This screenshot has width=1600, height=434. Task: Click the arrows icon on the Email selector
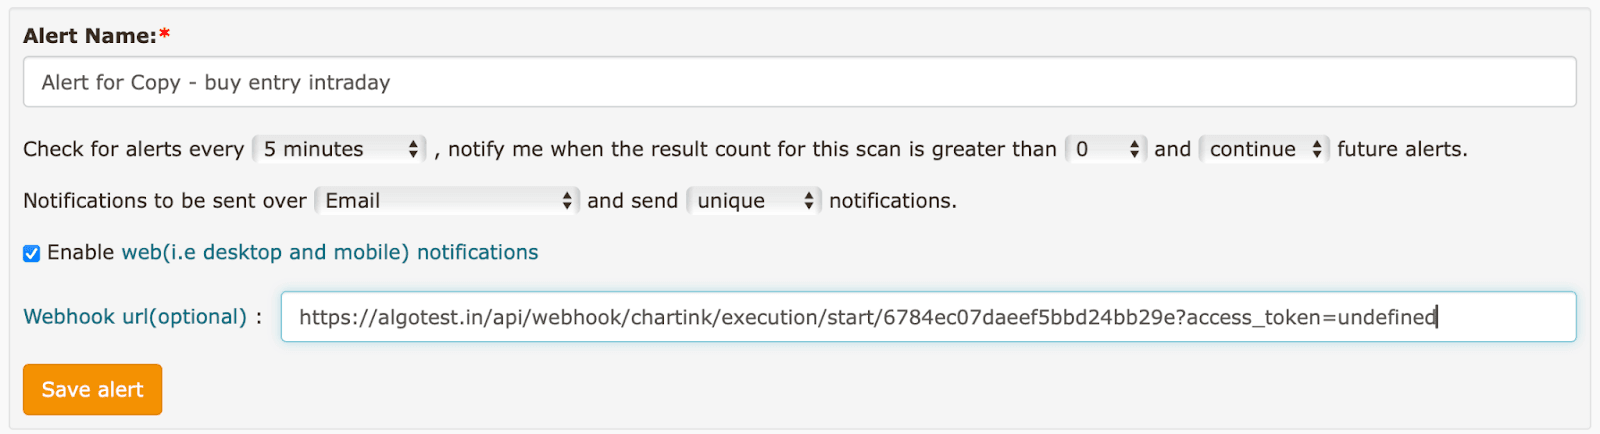click(567, 201)
